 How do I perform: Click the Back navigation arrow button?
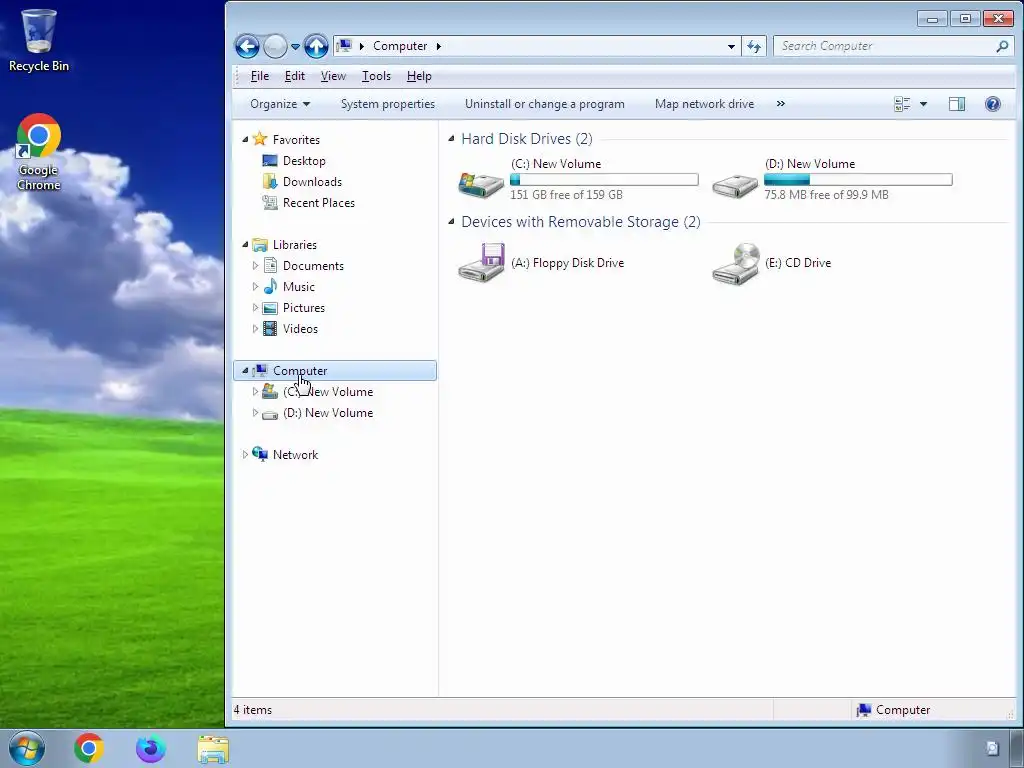click(x=247, y=46)
